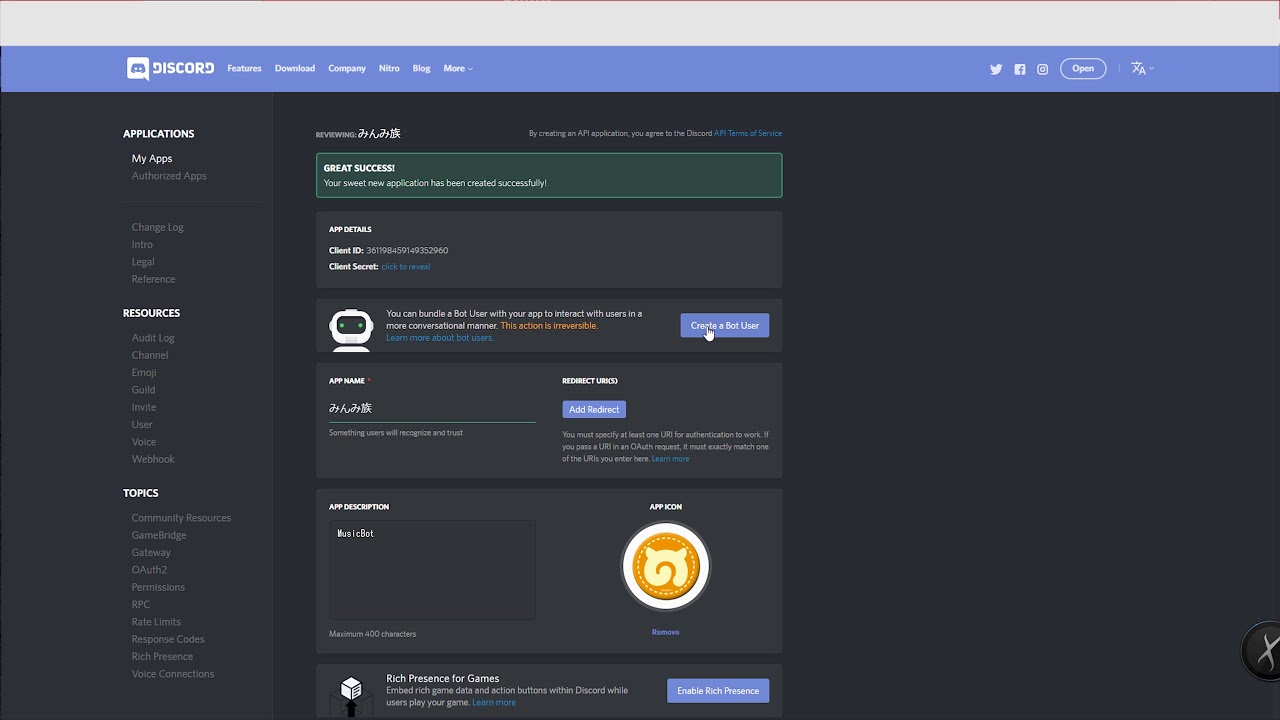Open Voice Connections topic link

(x=173, y=674)
